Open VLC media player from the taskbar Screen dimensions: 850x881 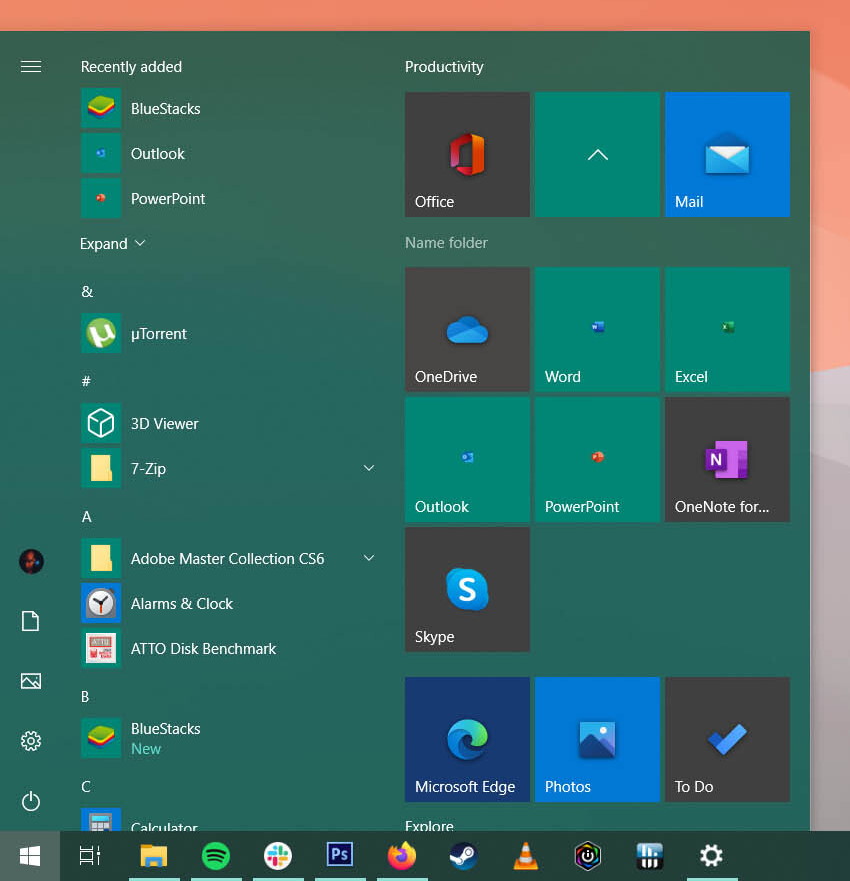(x=525, y=856)
